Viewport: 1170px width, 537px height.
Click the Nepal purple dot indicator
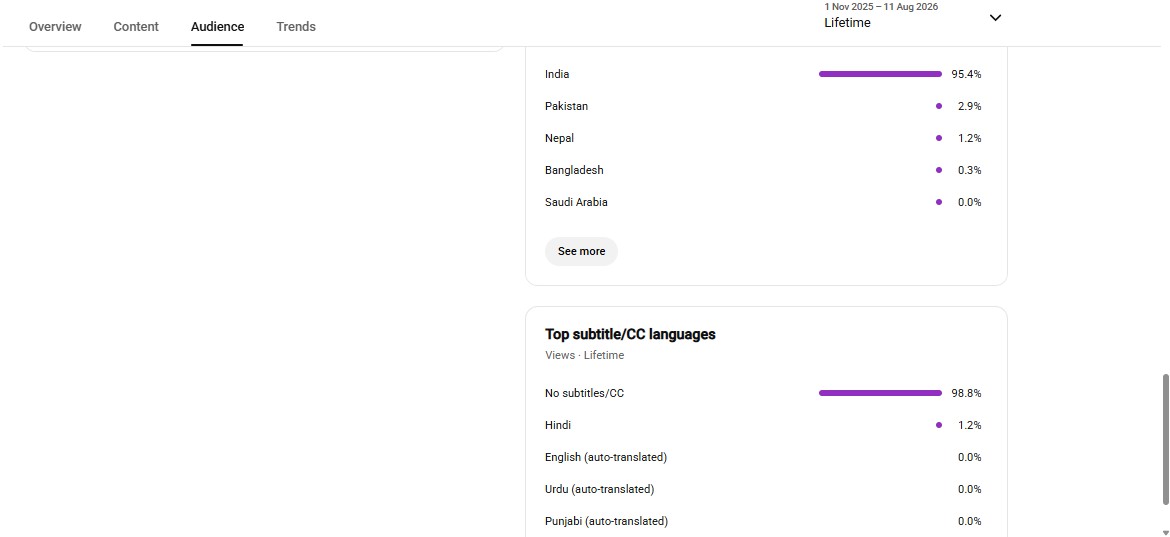pos(939,138)
